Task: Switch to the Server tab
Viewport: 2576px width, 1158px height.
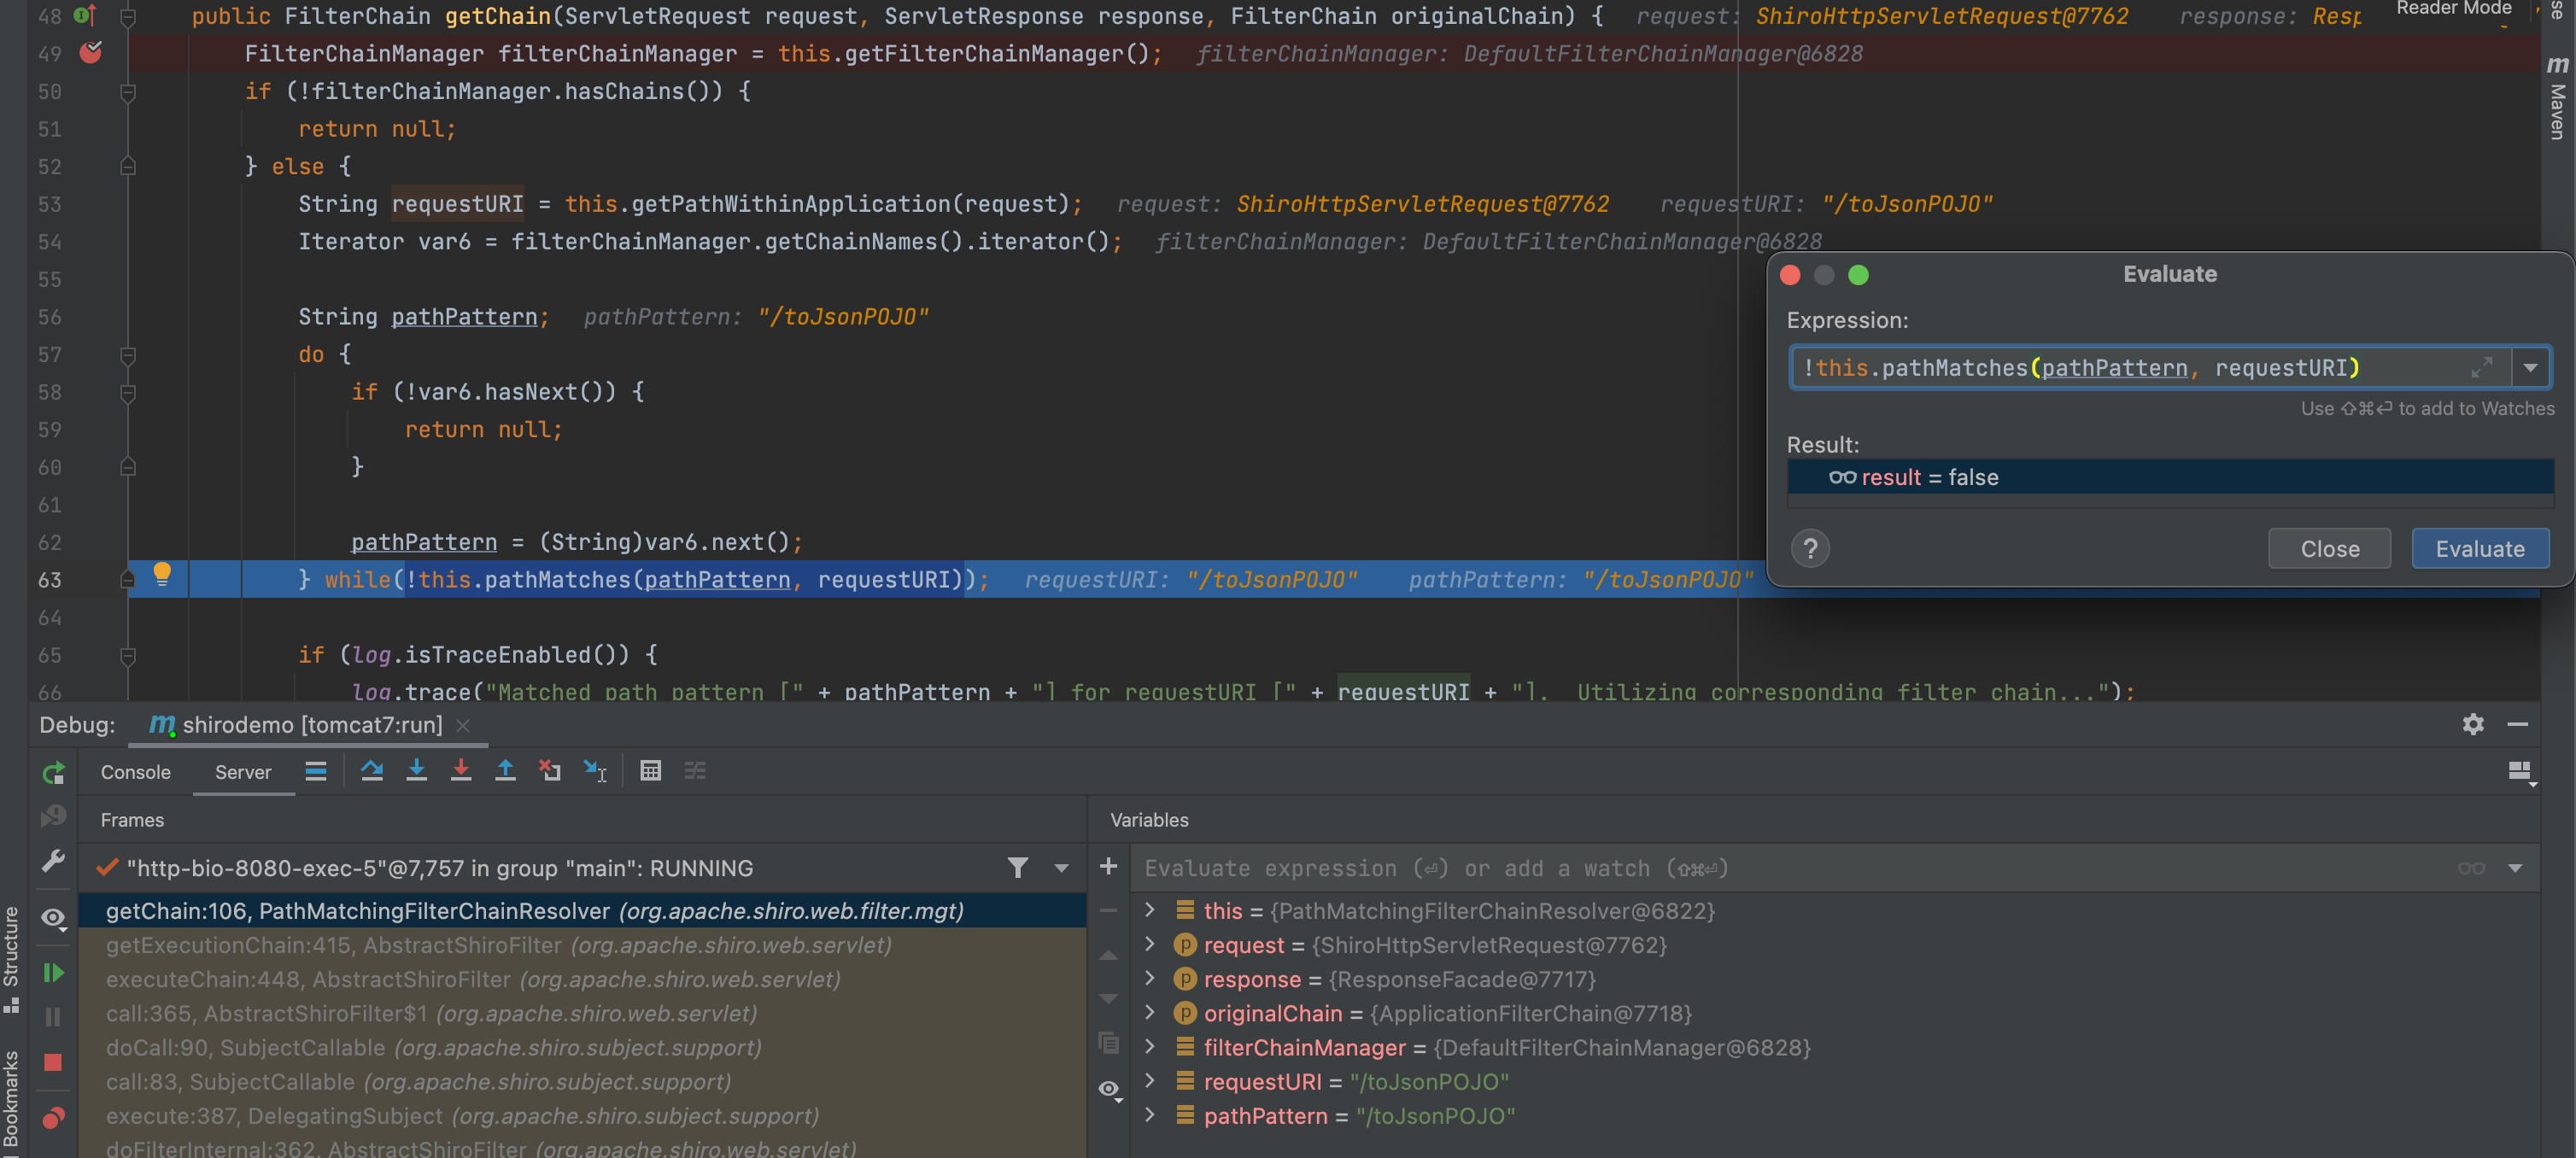Action: tap(243, 772)
